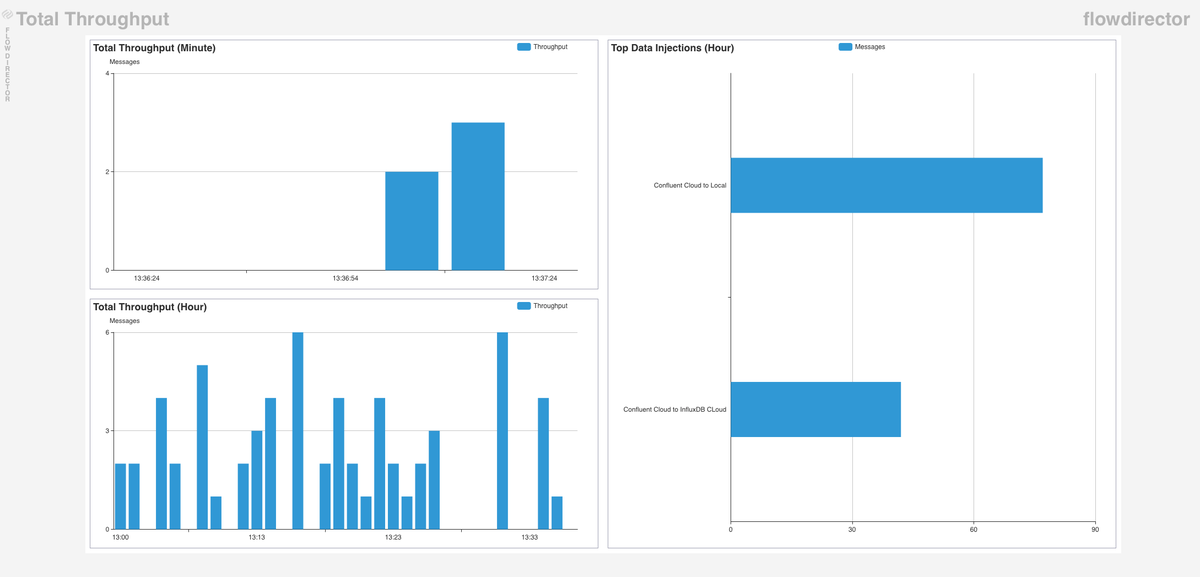Toggle the Throughput legend swatch in Hour chart
This screenshot has height=577, width=1200.
point(524,306)
